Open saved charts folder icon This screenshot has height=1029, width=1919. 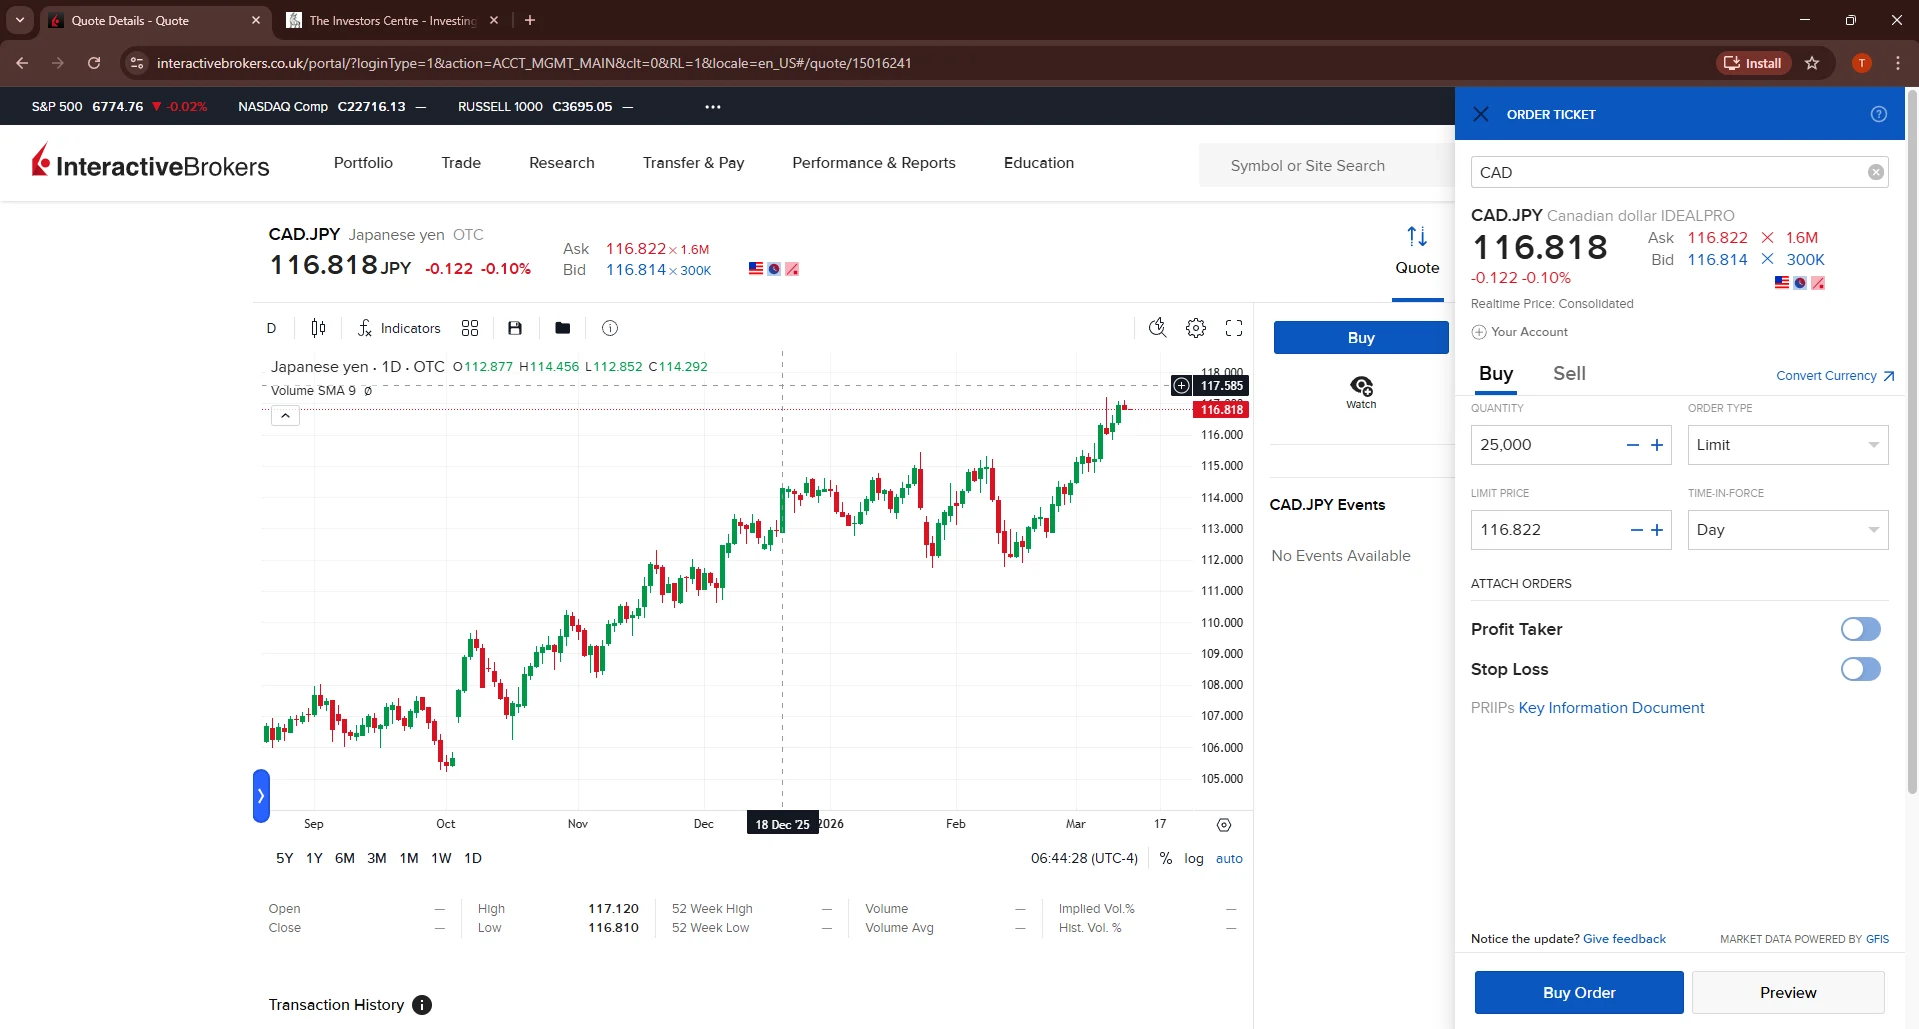tap(563, 328)
